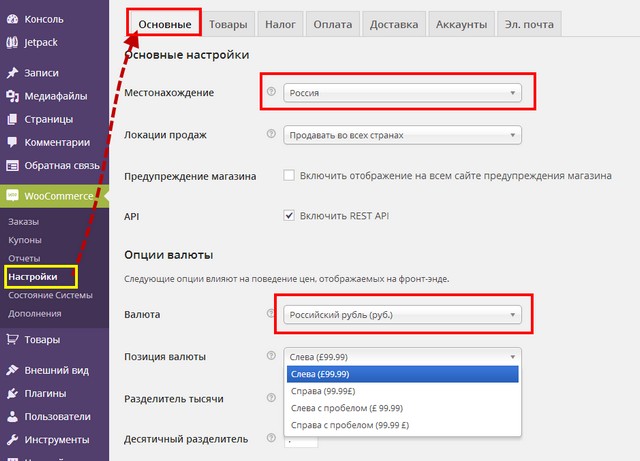Open Дополнения submenu item
The width and height of the screenshot is (640, 461).
tap(35, 314)
